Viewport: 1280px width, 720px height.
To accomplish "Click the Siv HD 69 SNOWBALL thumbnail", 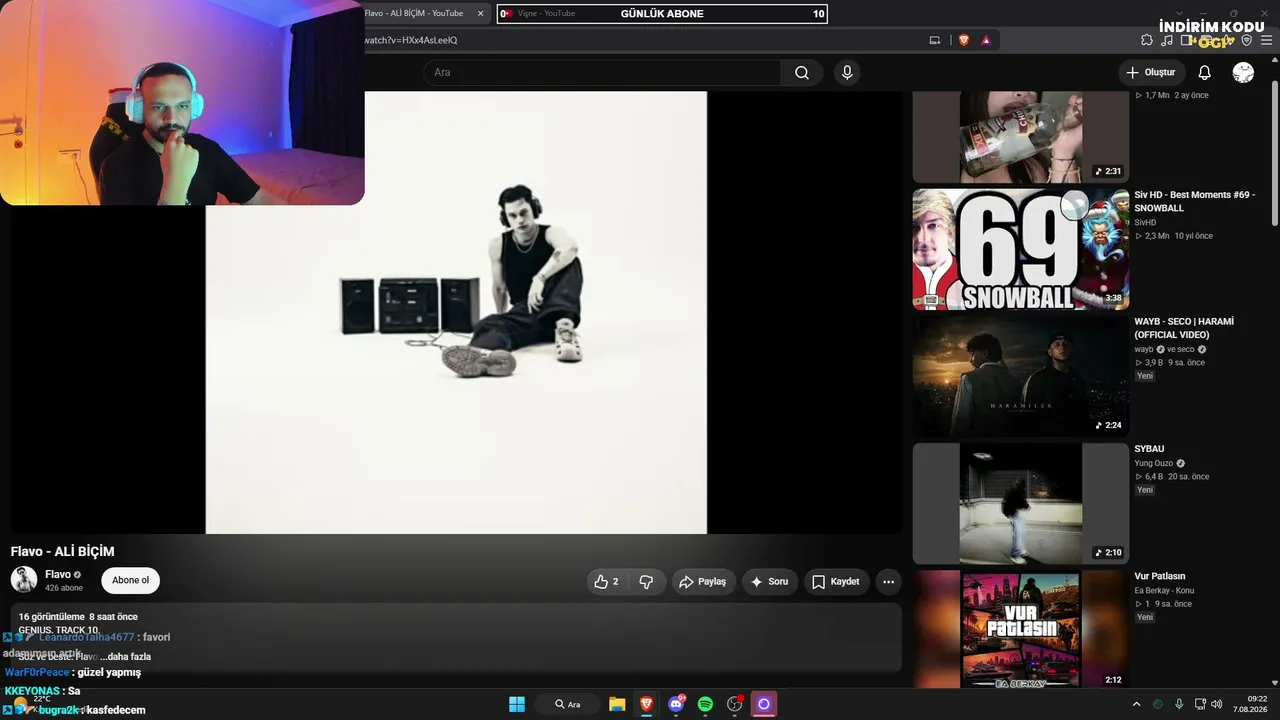I will click(1020, 249).
